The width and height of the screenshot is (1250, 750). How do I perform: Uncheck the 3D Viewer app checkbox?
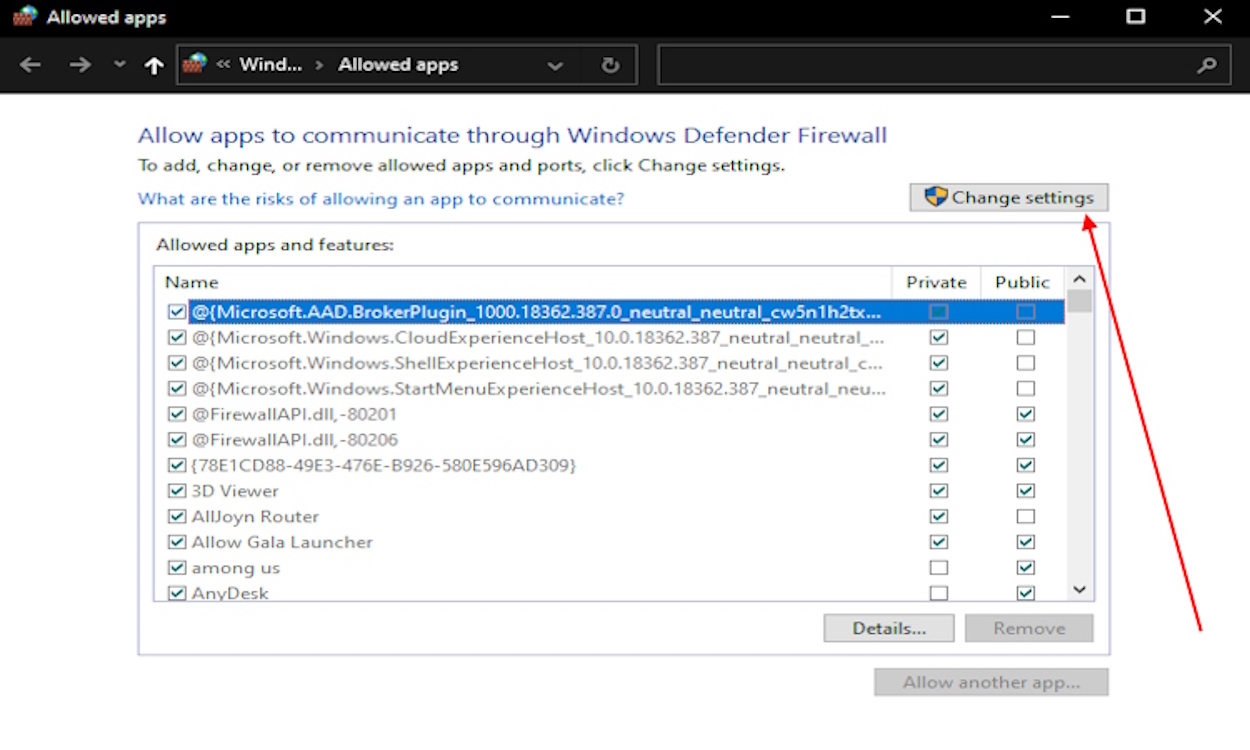pyautogui.click(x=177, y=491)
